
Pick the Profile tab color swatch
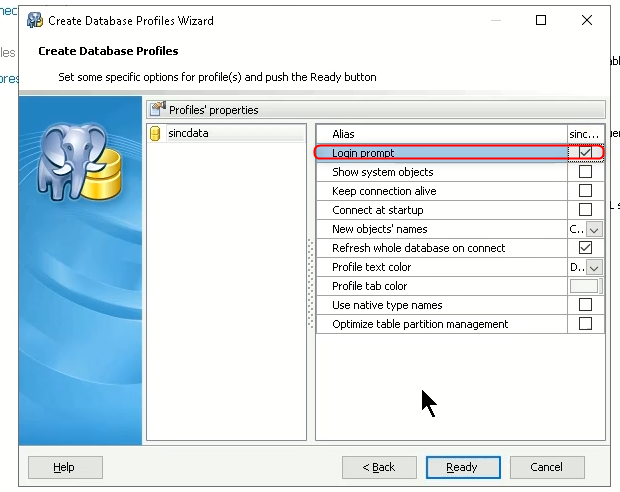click(584, 286)
